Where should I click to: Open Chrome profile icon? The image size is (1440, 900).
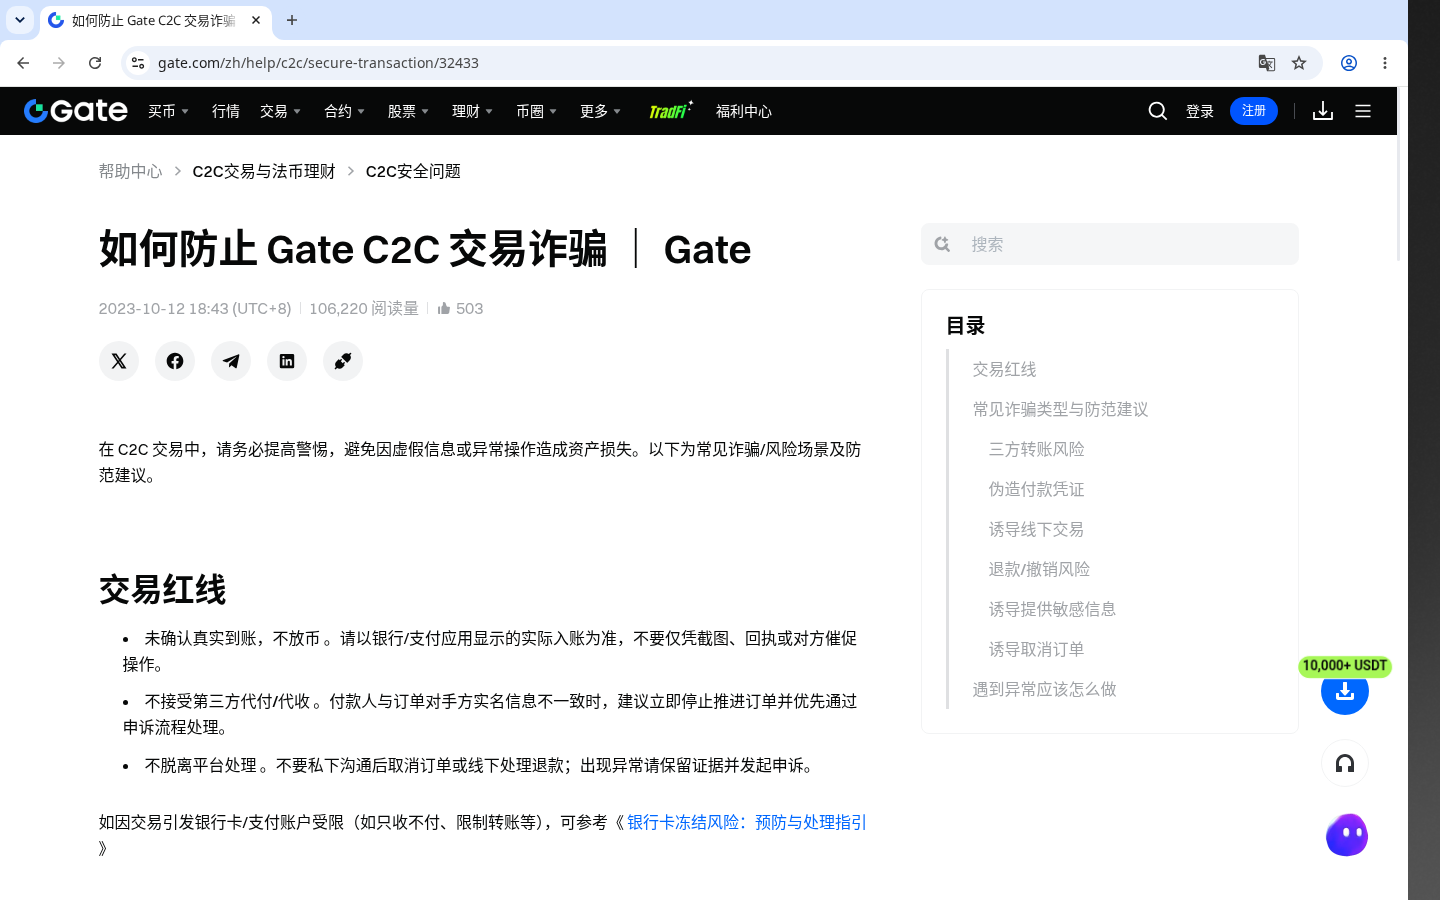[1349, 63]
